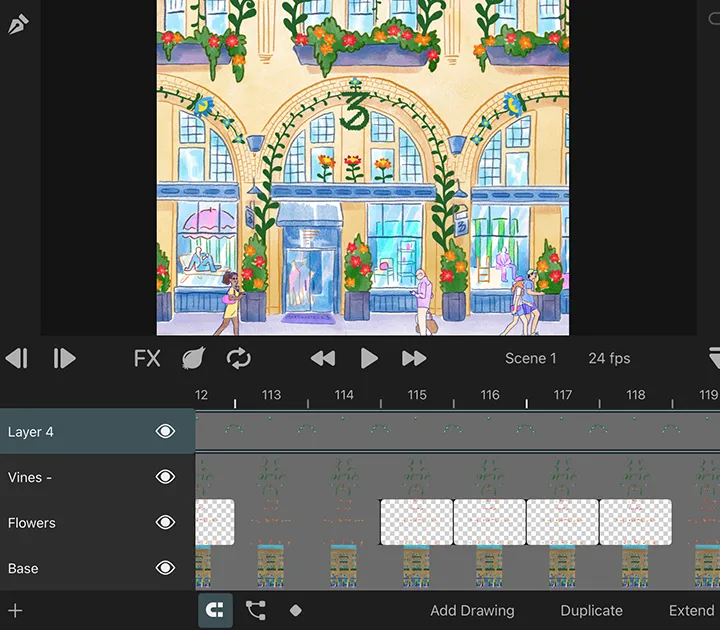Open the FX effects panel

147,358
